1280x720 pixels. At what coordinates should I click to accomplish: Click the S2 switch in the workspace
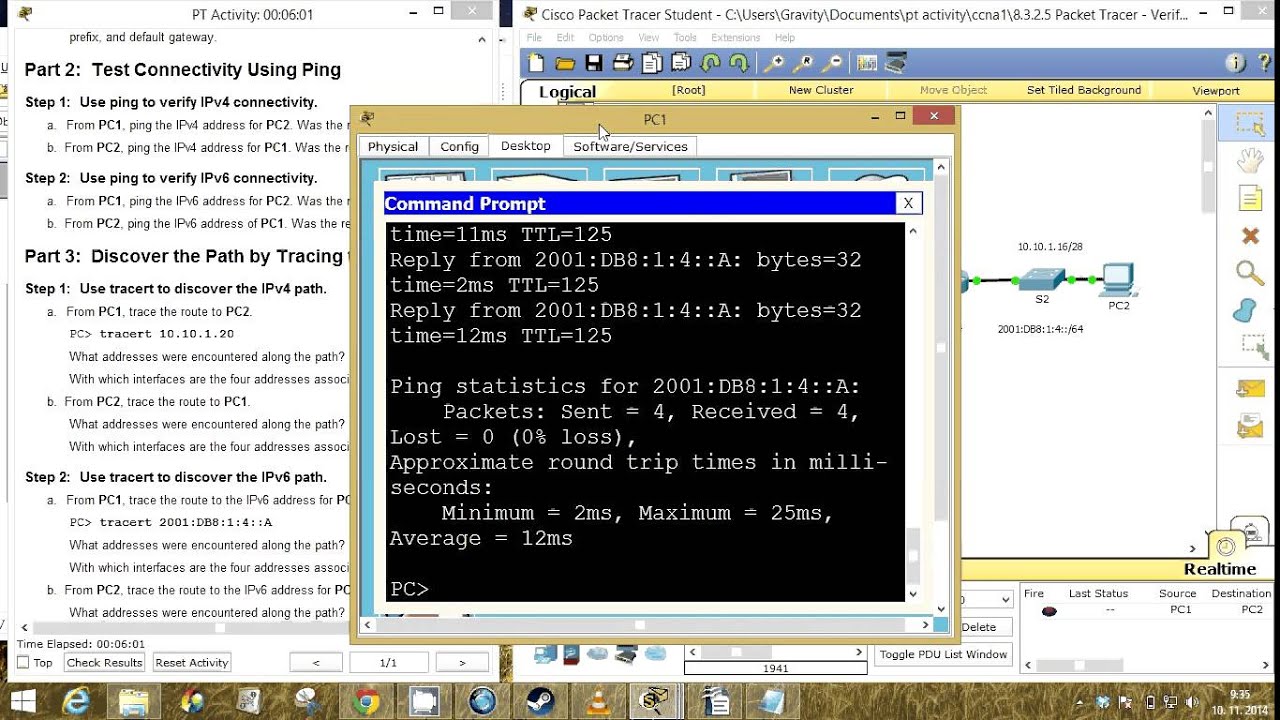tap(1042, 280)
